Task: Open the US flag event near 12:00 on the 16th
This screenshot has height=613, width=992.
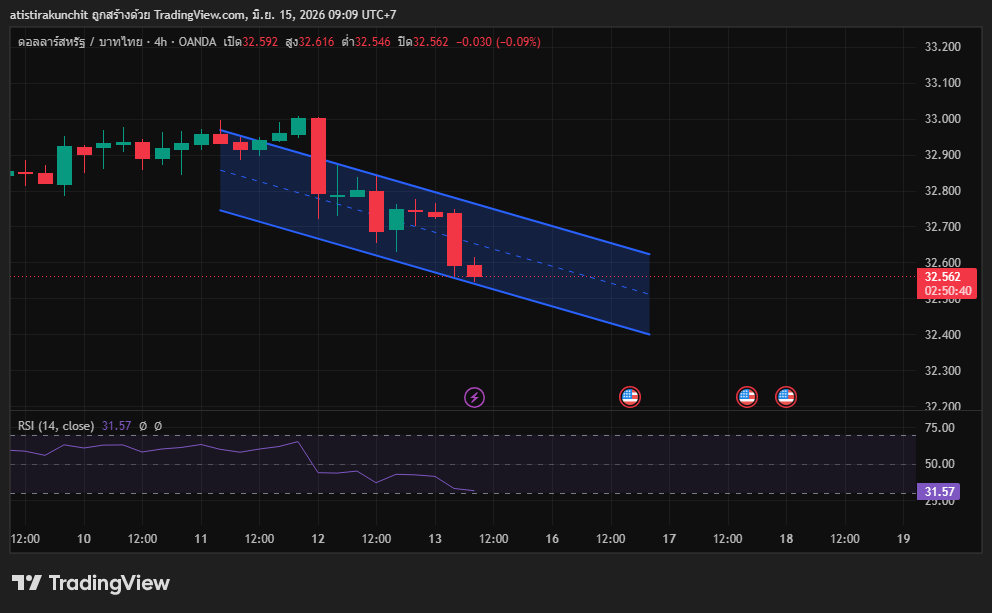Action: [629, 397]
